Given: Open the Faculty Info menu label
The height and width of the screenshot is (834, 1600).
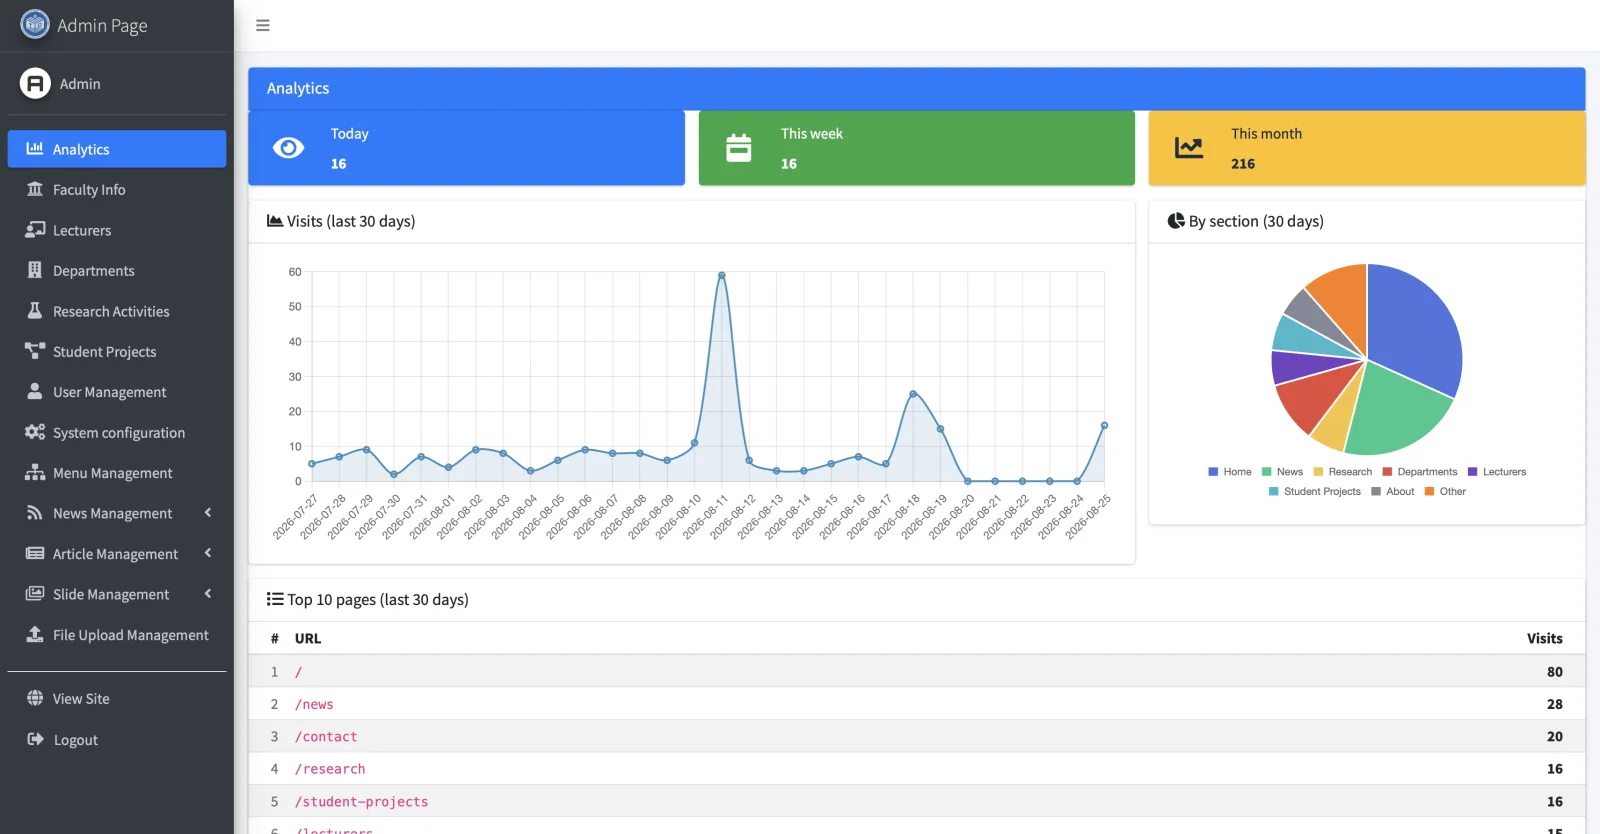Looking at the screenshot, I should coord(89,190).
